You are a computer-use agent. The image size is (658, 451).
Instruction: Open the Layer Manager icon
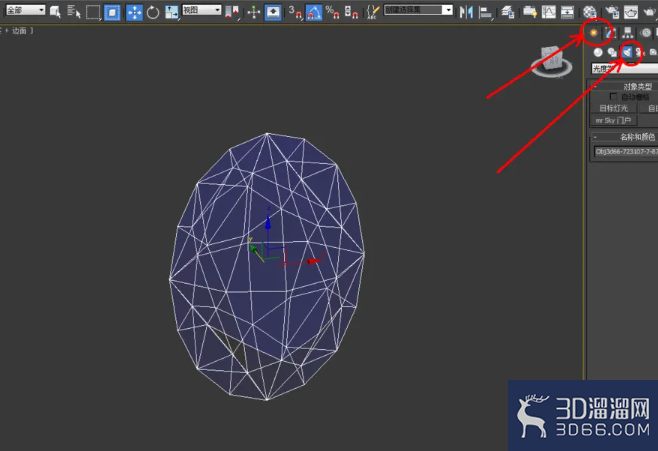pyautogui.click(x=508, y=12)
